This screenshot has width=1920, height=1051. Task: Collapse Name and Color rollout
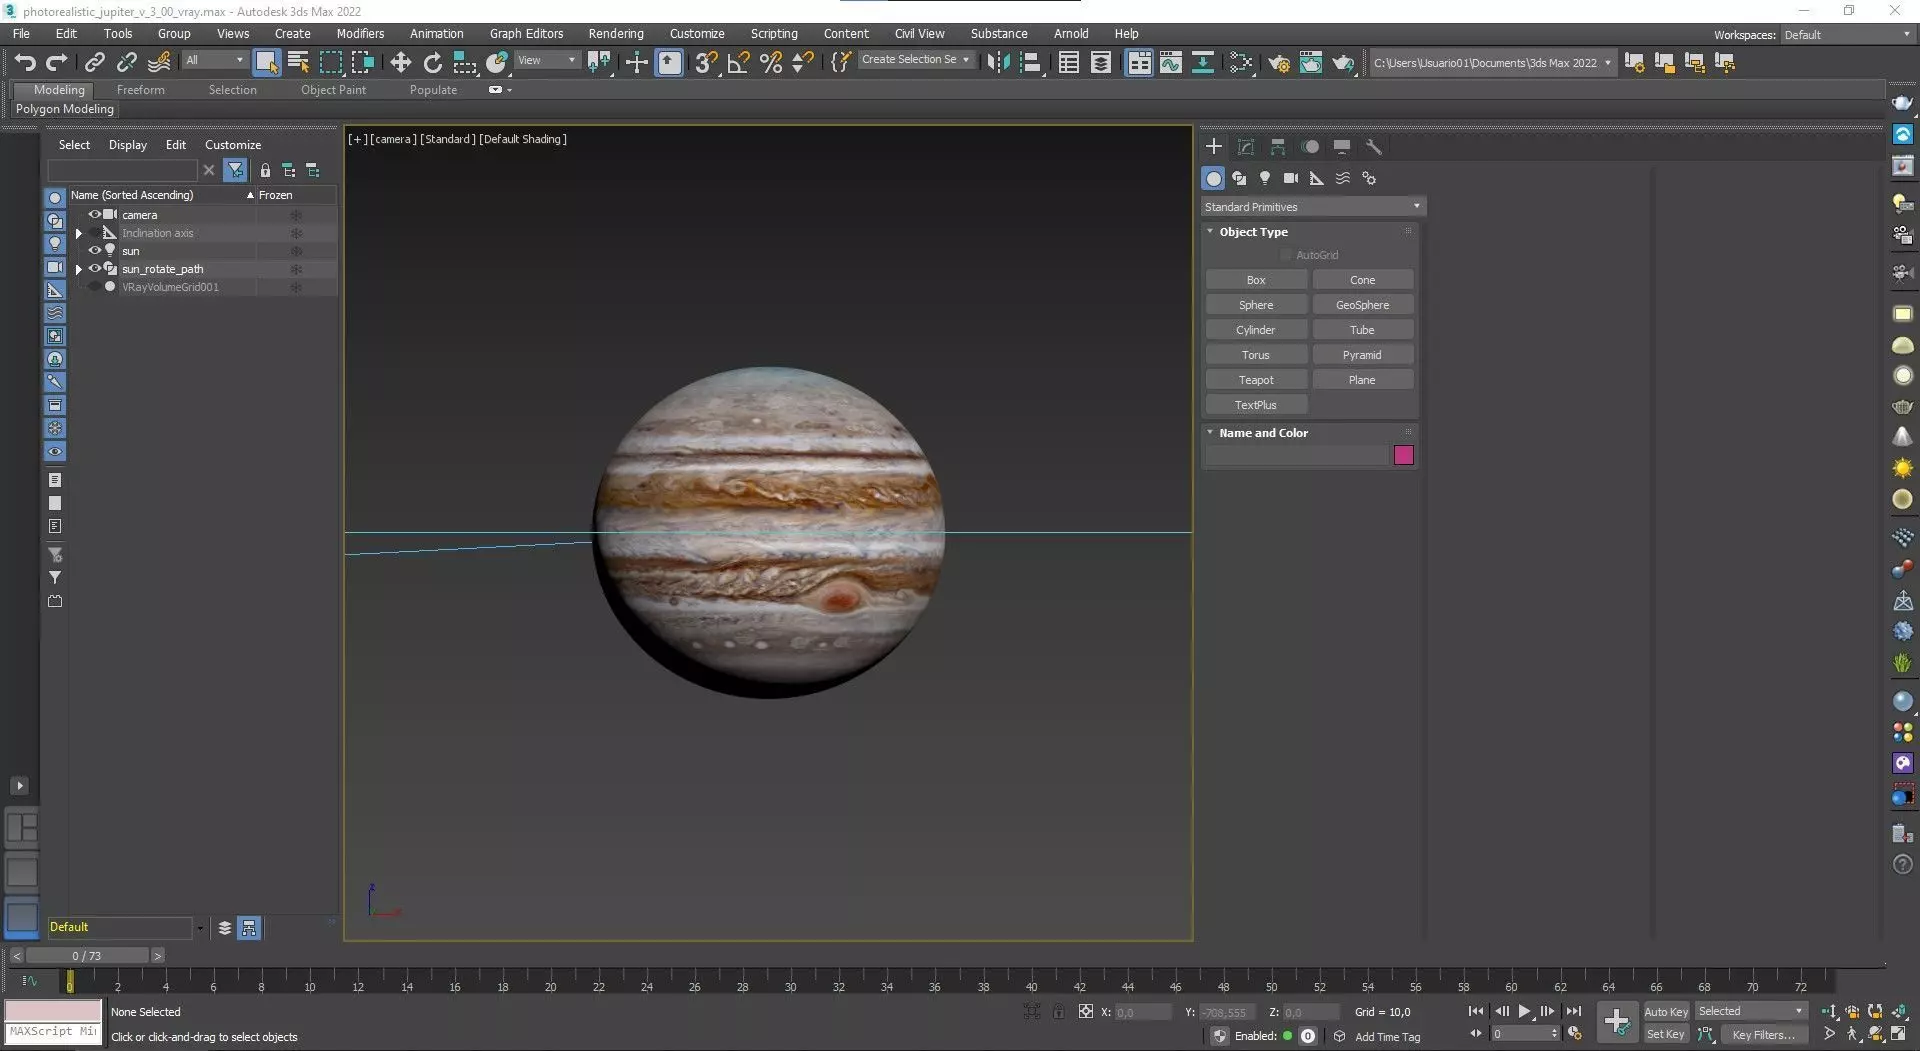point(1210,433)
